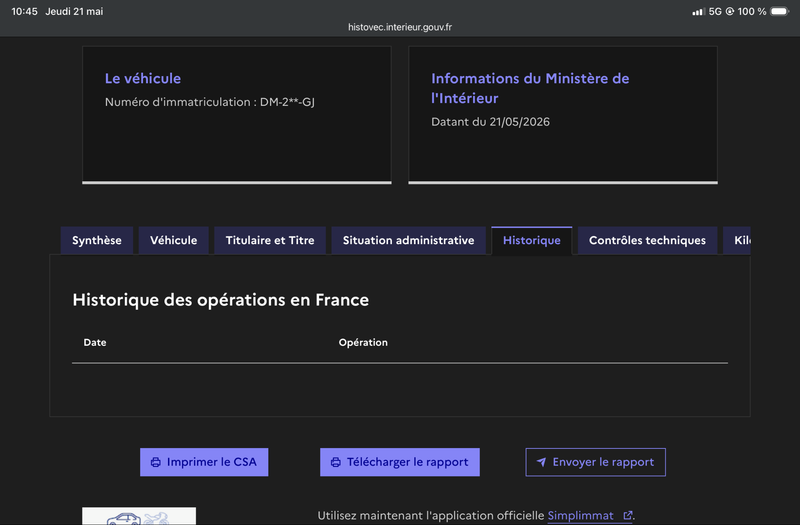The image size is (800, 525).
Task: Click the Opération column header
Action: click(x=363, y=342)
